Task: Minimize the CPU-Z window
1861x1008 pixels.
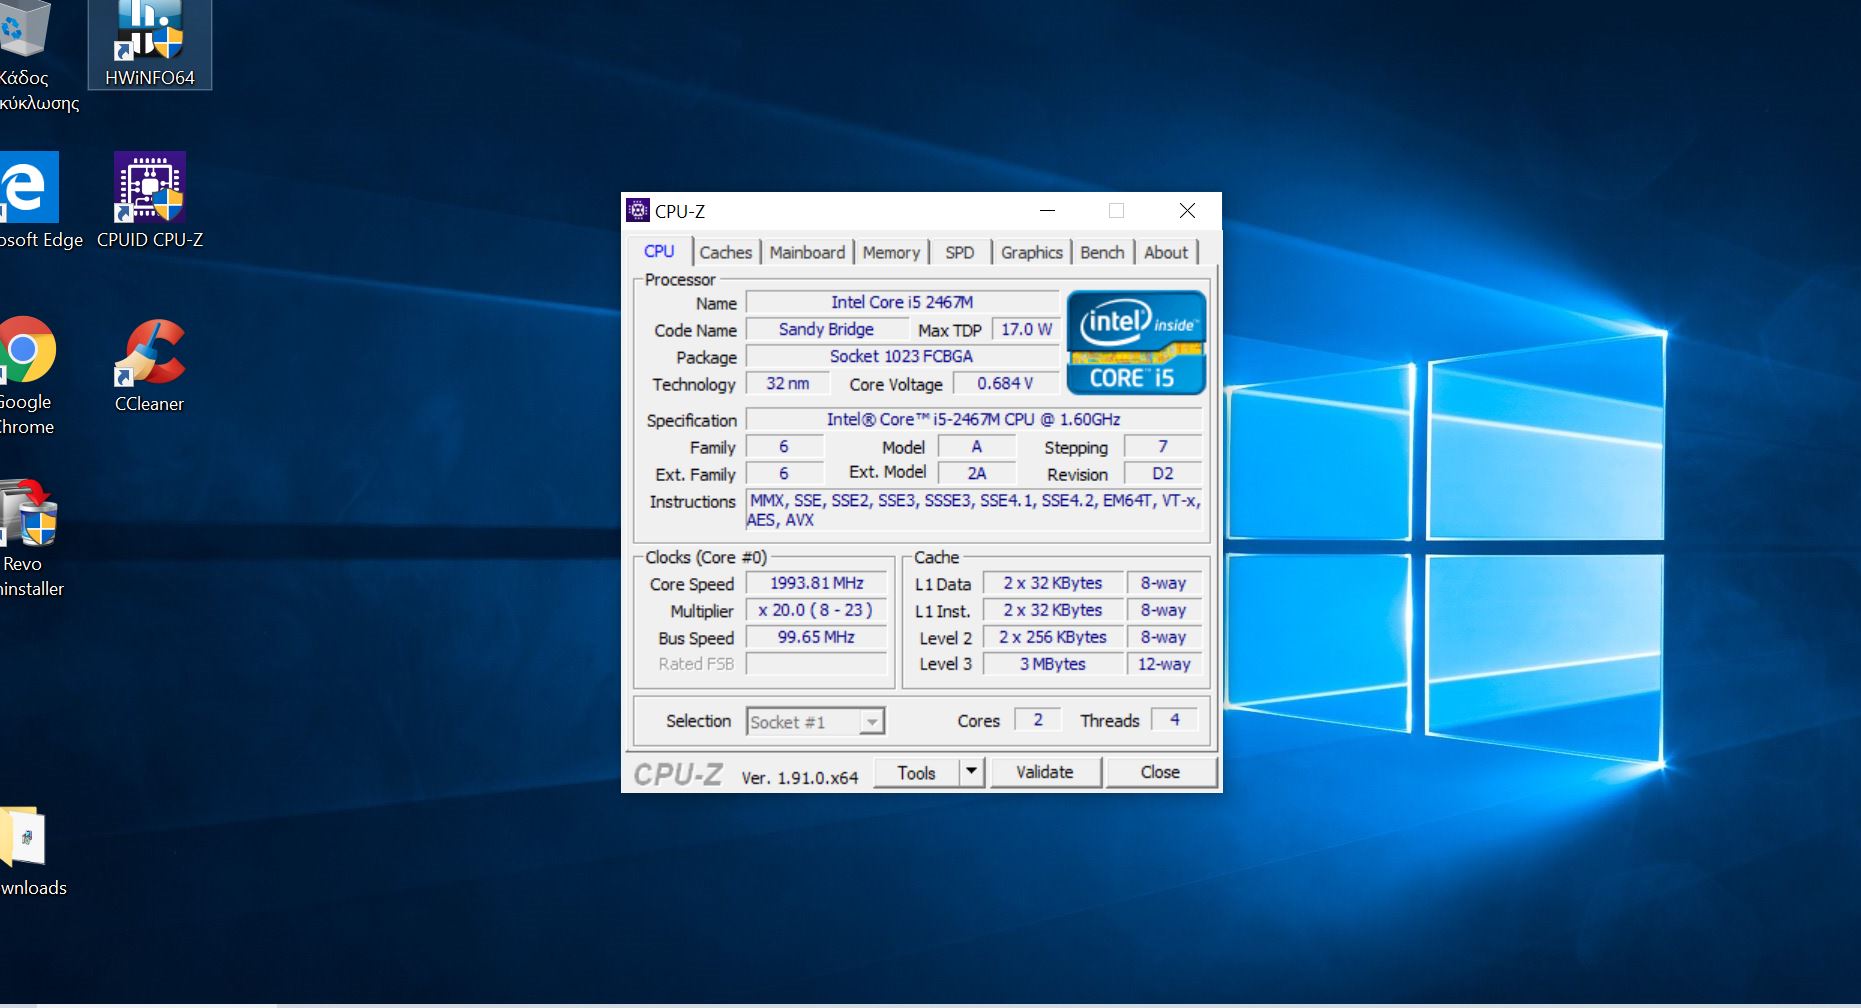Action: [1047, 210]
